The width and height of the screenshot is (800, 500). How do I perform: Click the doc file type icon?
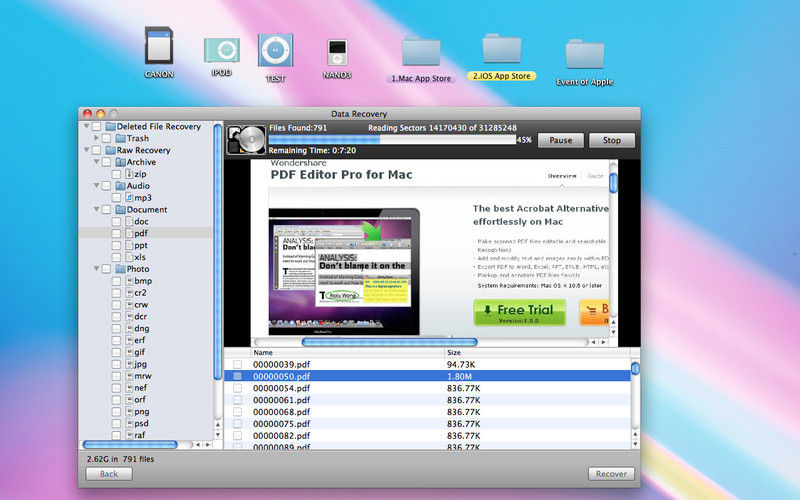129,221
